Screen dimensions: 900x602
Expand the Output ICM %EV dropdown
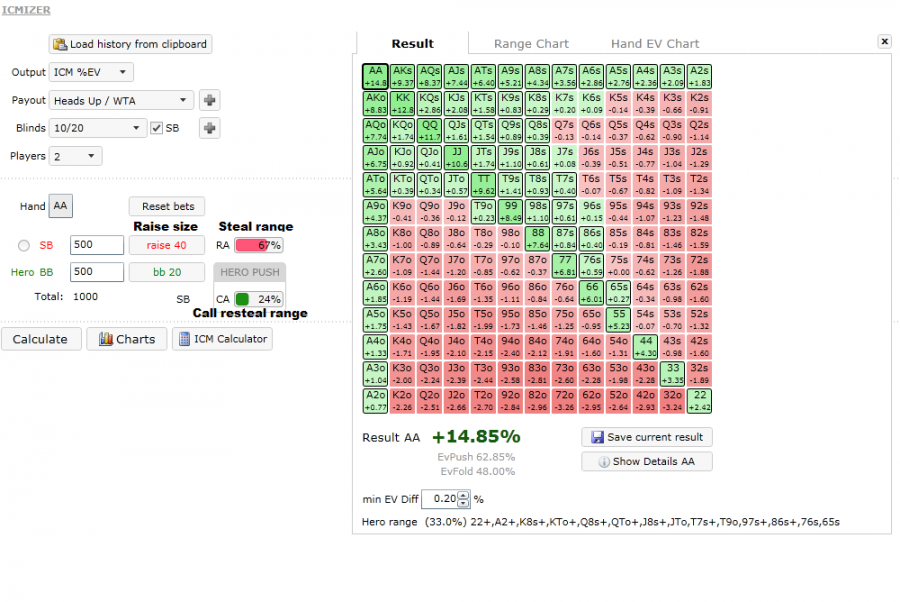(x=91, y=72)
